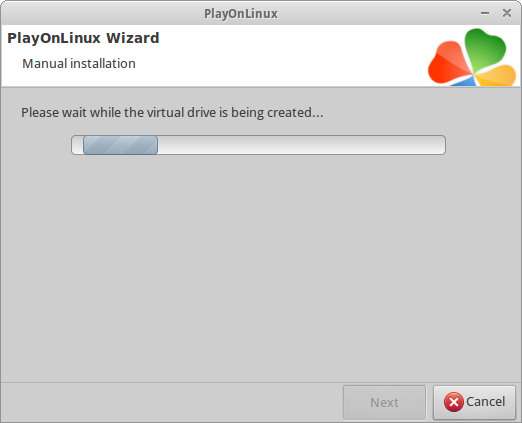This screenshot has width=522, height=423.
Task: Click the PlayOnLinux Wizard heading
Action: 83,38
